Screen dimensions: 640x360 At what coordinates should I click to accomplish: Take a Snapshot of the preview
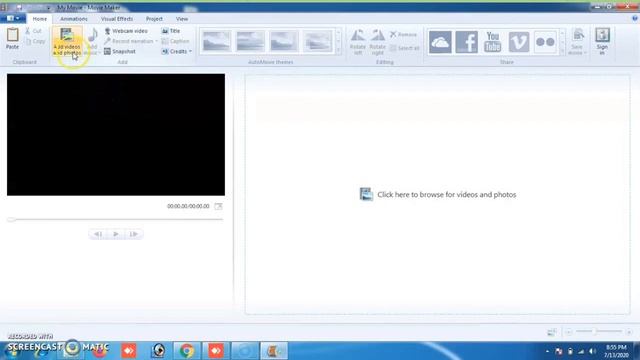tap(120, 51)
